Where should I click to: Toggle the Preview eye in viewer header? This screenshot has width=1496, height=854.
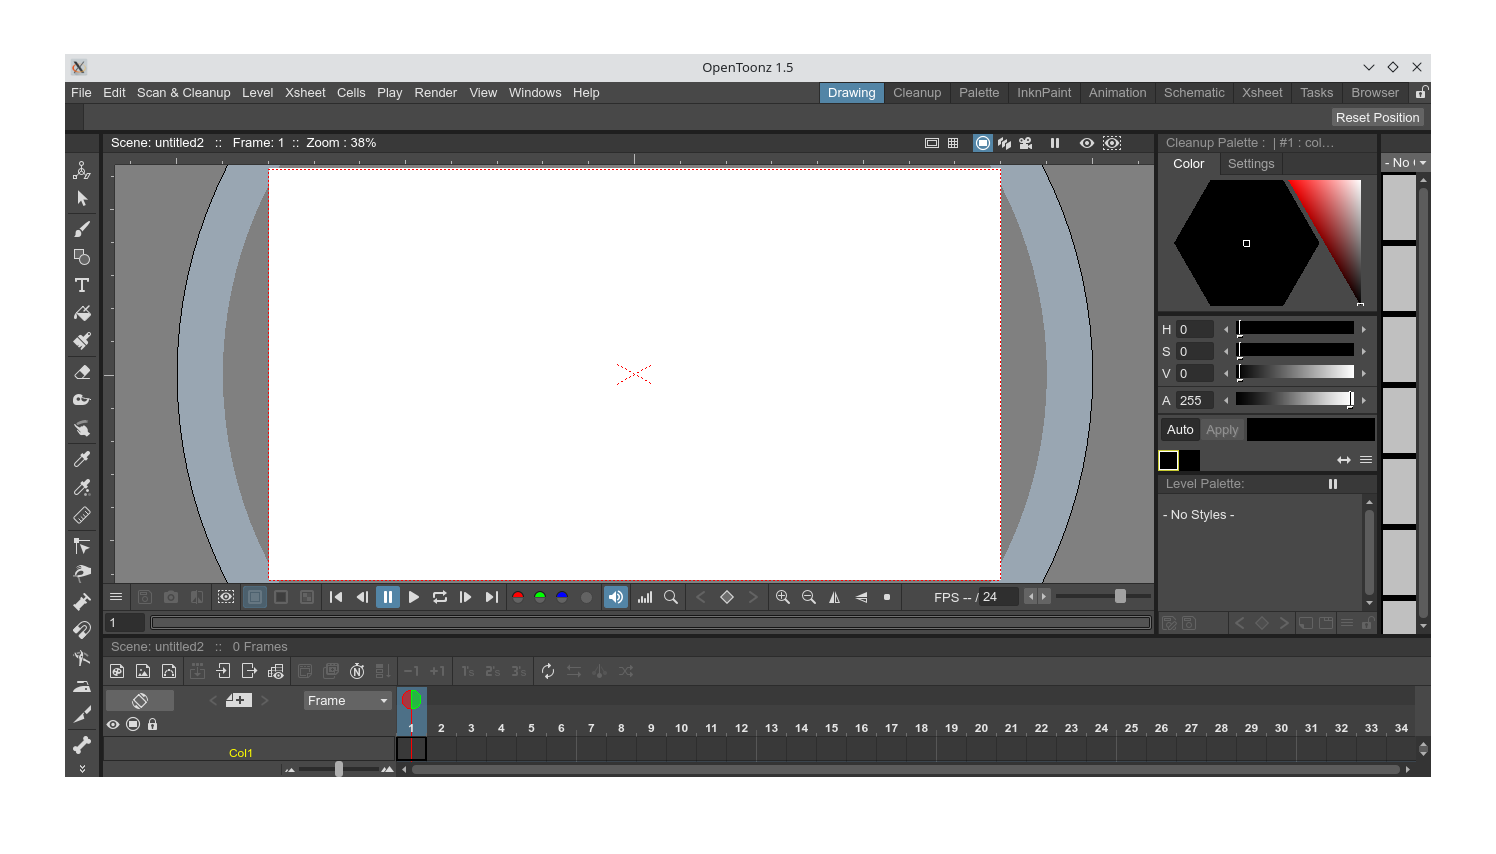1087,143
